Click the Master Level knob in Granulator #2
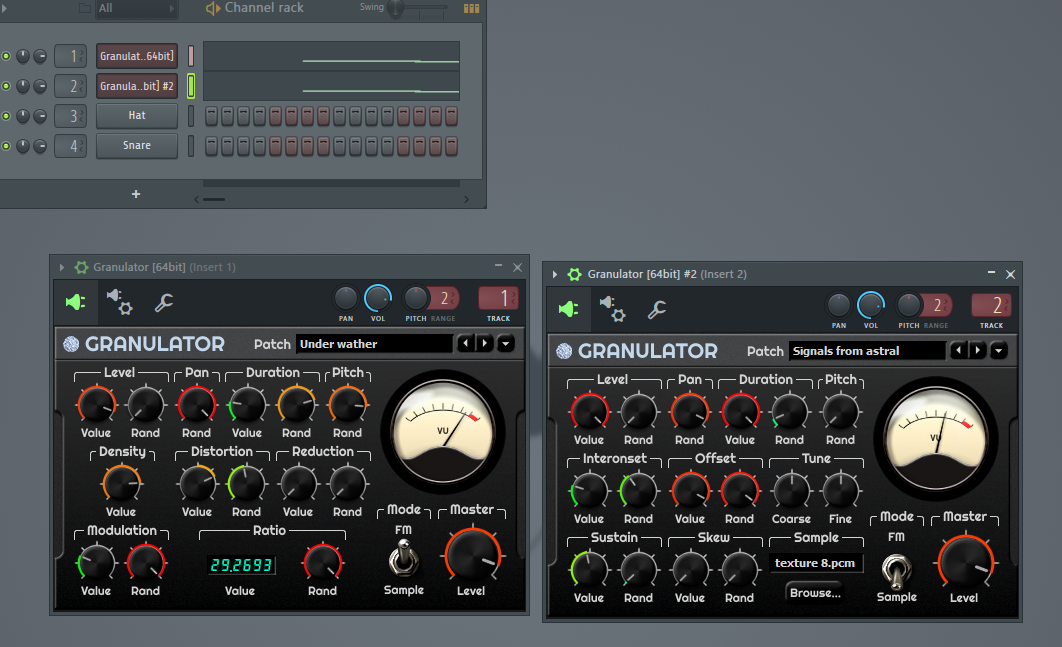 point(964,562)
